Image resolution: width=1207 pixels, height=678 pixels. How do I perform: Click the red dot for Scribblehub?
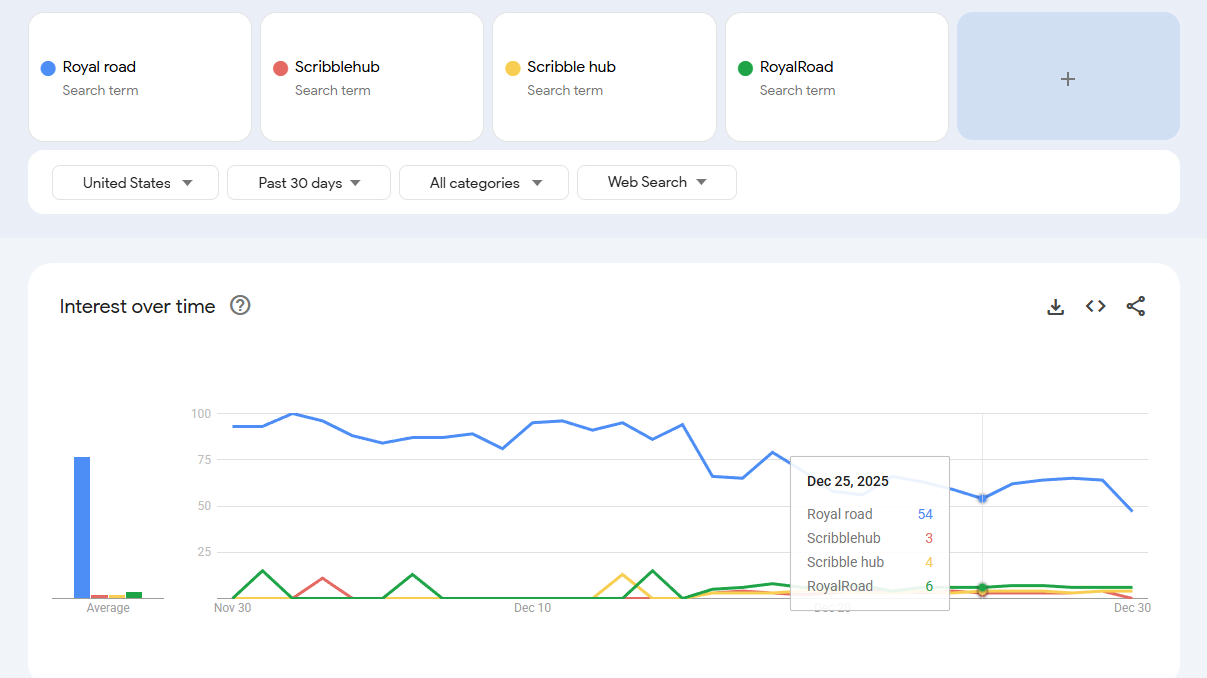(x=280, y=68)
